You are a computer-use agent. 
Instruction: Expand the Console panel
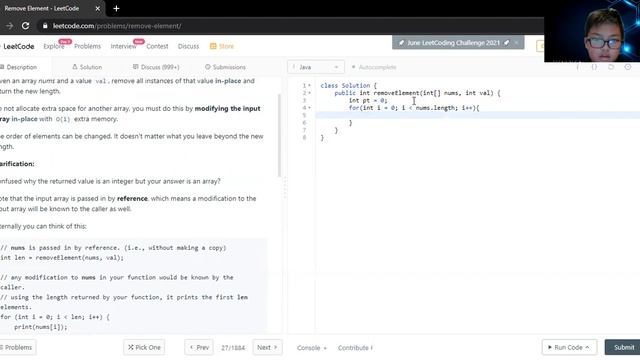click(x=312, y=348)
